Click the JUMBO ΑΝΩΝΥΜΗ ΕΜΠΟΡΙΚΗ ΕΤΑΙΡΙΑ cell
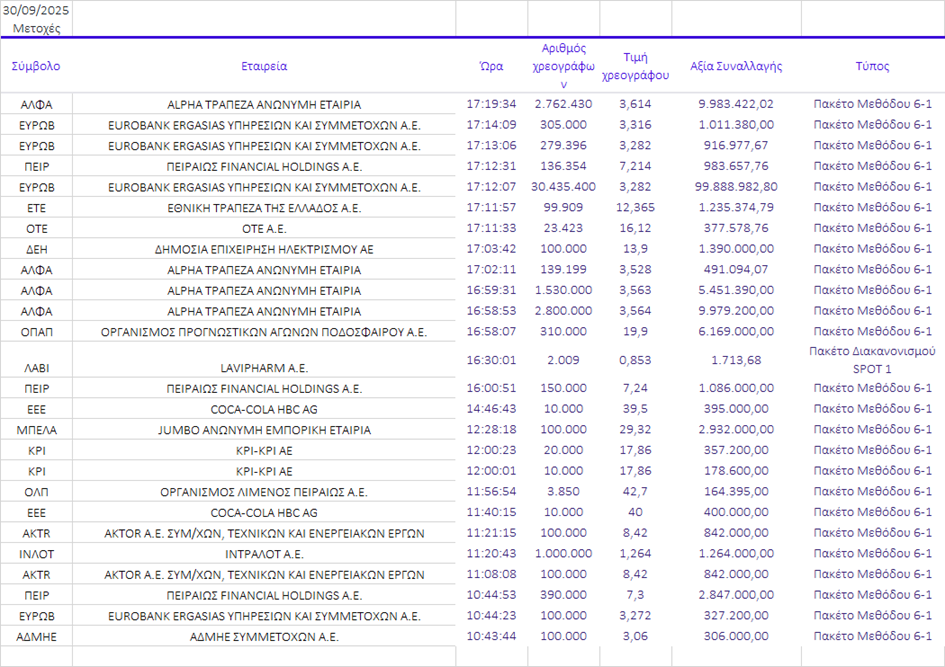 point(264,430)
